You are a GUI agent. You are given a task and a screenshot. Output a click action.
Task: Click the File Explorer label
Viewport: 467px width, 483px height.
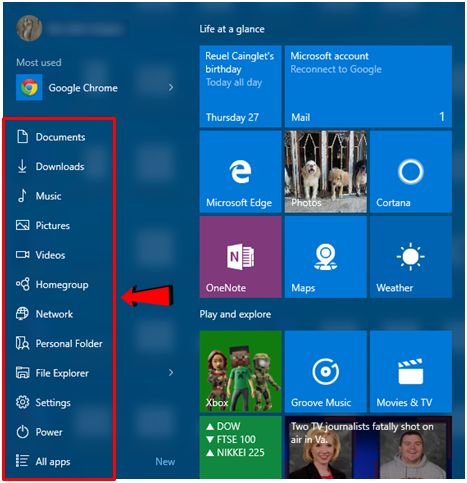[x=62, y=373]
